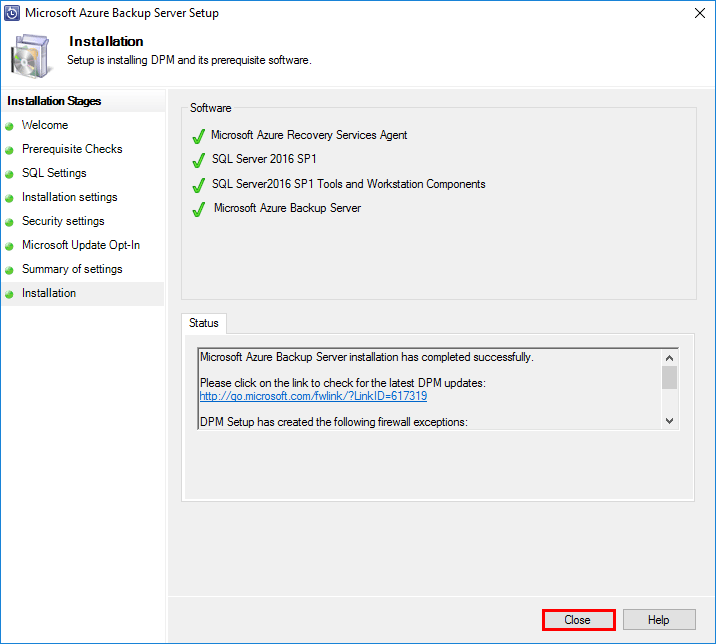Click the green checkmark beside Recovery Services Agent
716x644 pixels.
point(198,136)
